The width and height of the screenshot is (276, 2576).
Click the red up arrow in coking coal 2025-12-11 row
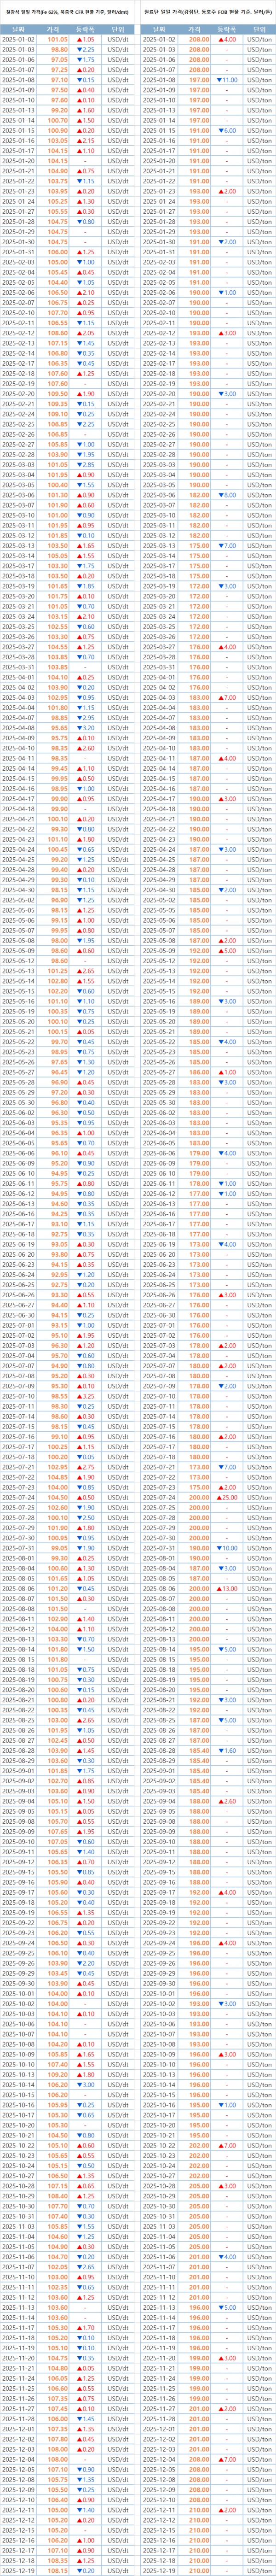click(220, 2509)
